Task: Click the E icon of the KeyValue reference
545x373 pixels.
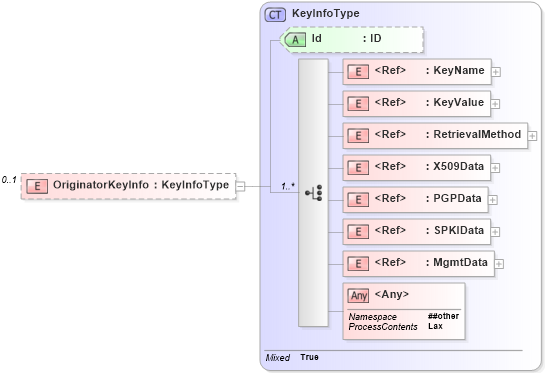Action: [358, 104]
